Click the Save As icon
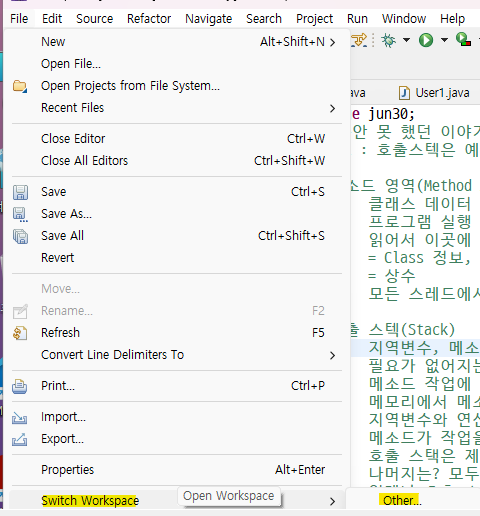The height and width of the screenshot is (516, 480). pos(20,215)
